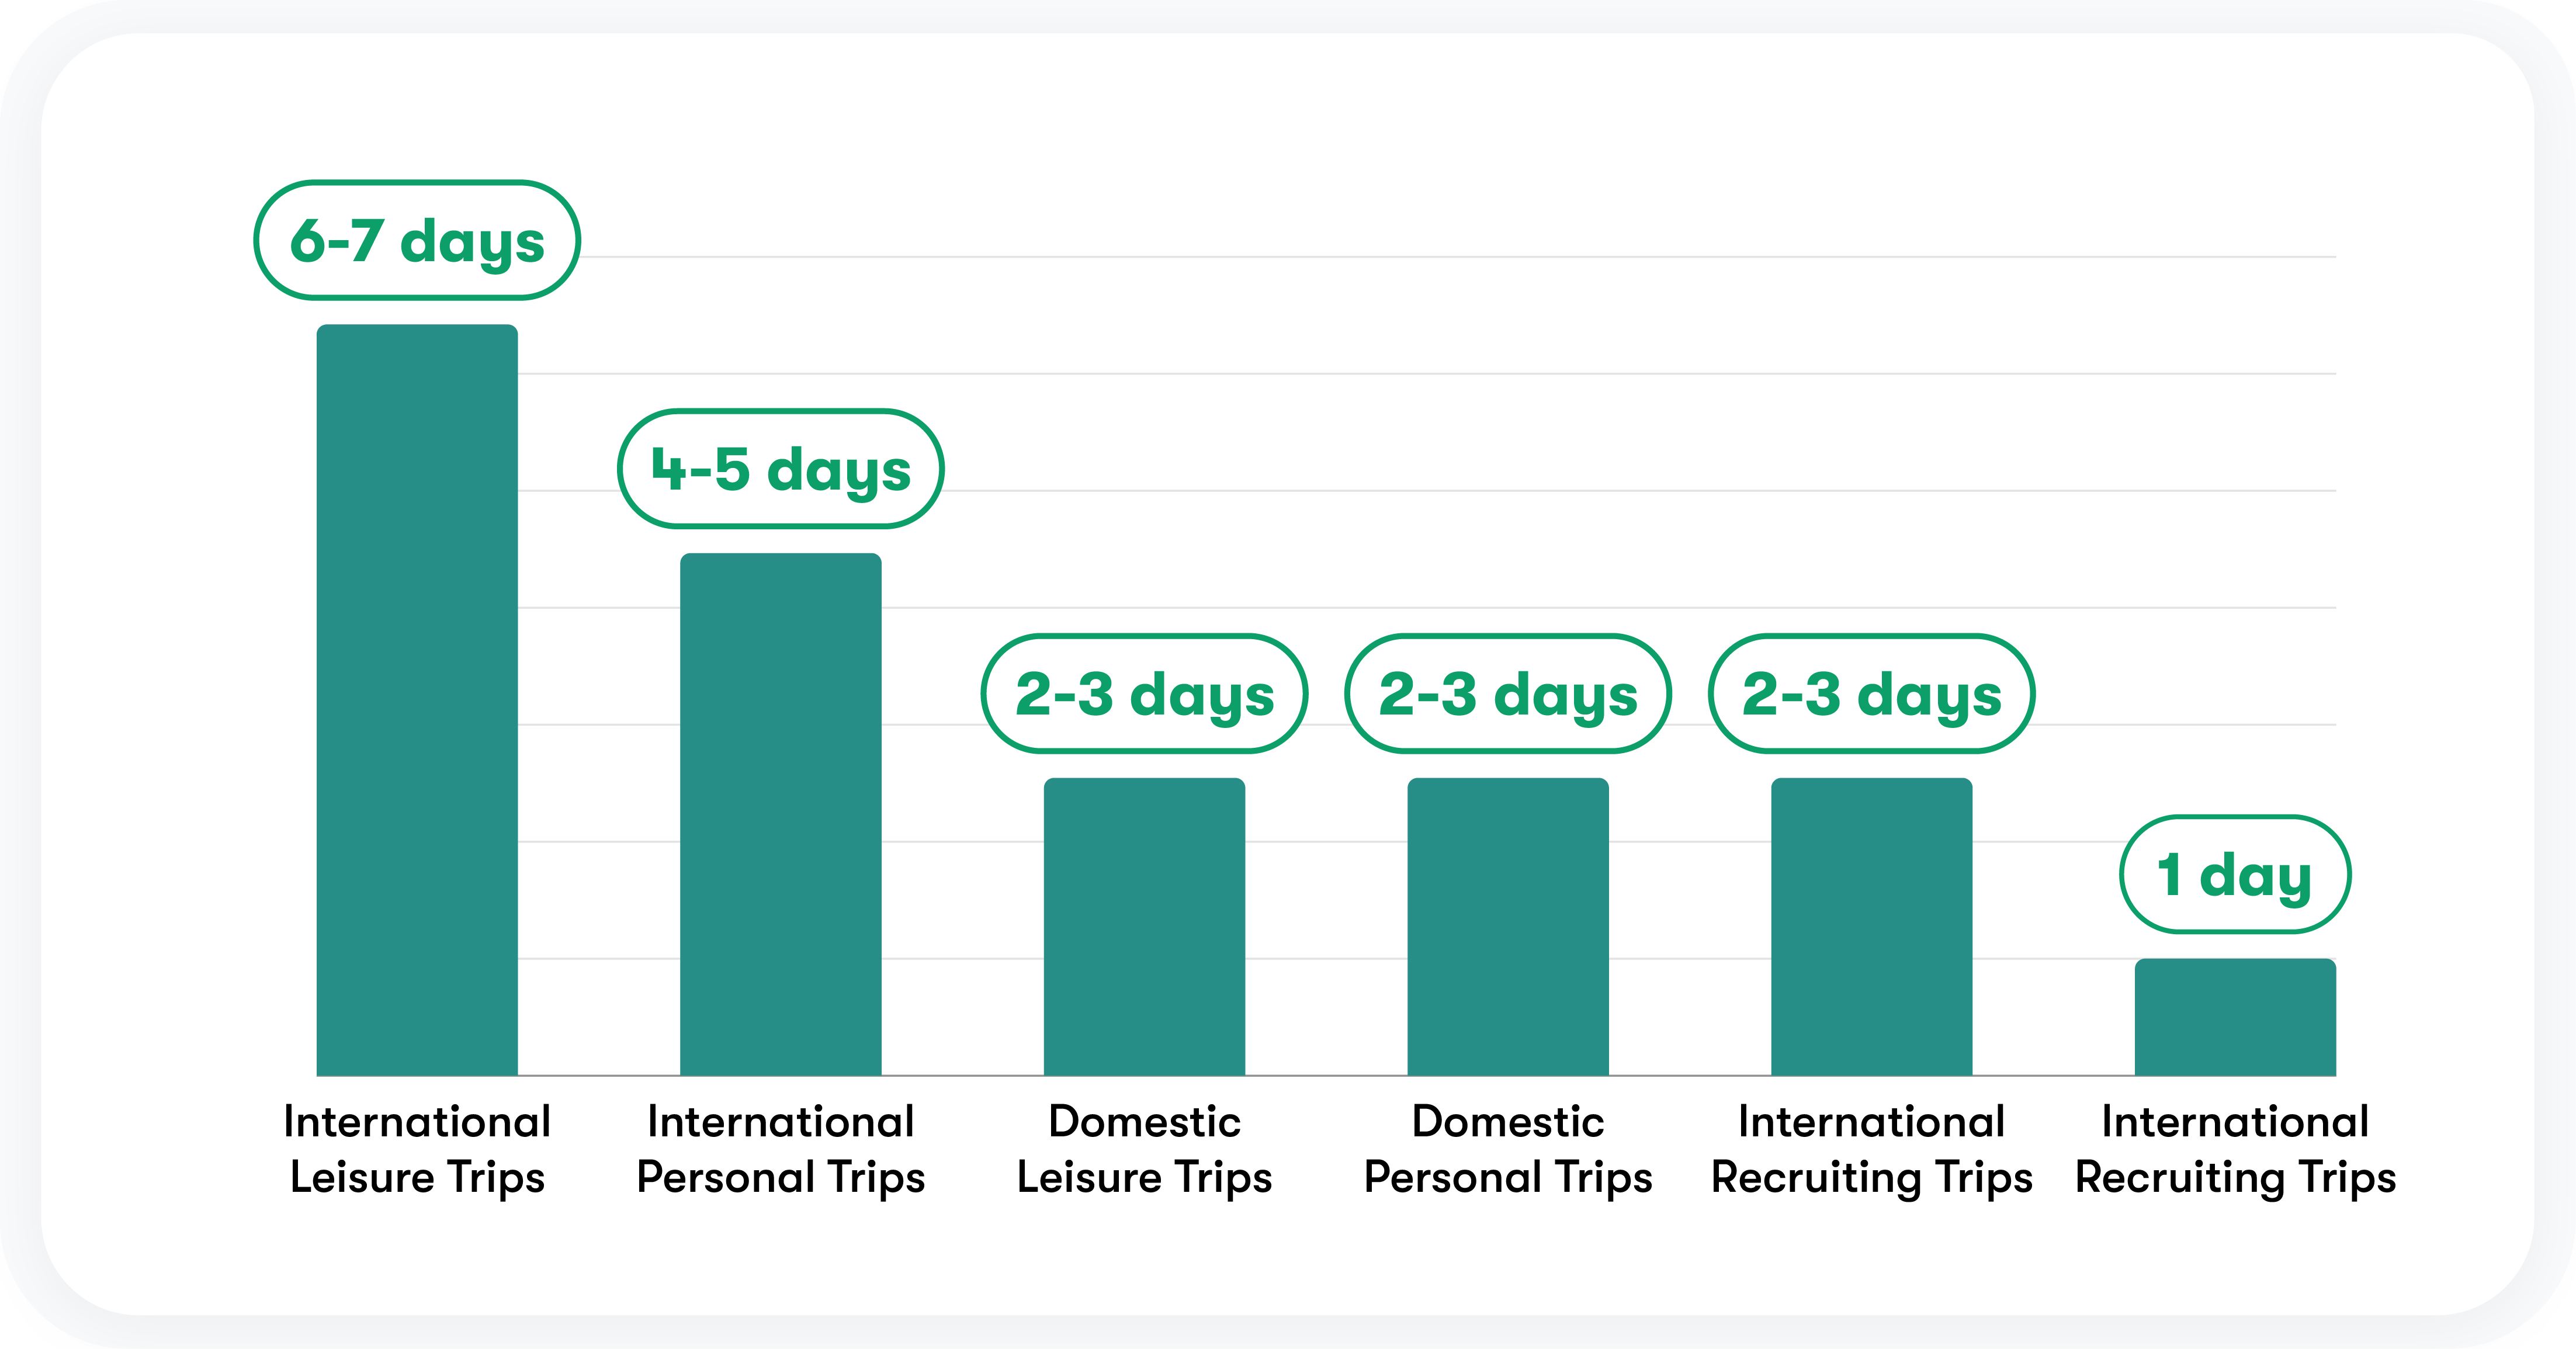Click the 2-3 days International Recruiting bar

[x=1871, y=926]
